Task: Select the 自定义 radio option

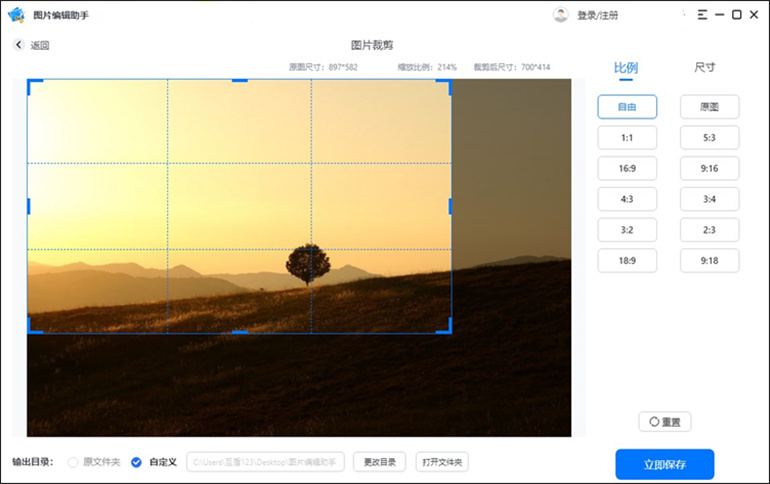Action: tap(136, 462)
